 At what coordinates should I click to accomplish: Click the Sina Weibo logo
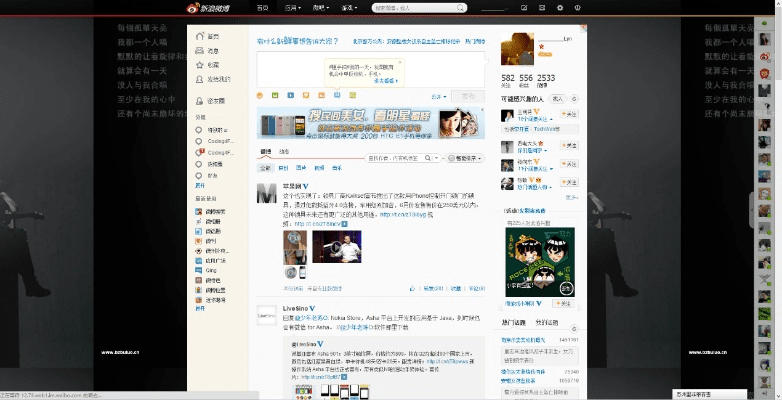[x=214, y=7]
